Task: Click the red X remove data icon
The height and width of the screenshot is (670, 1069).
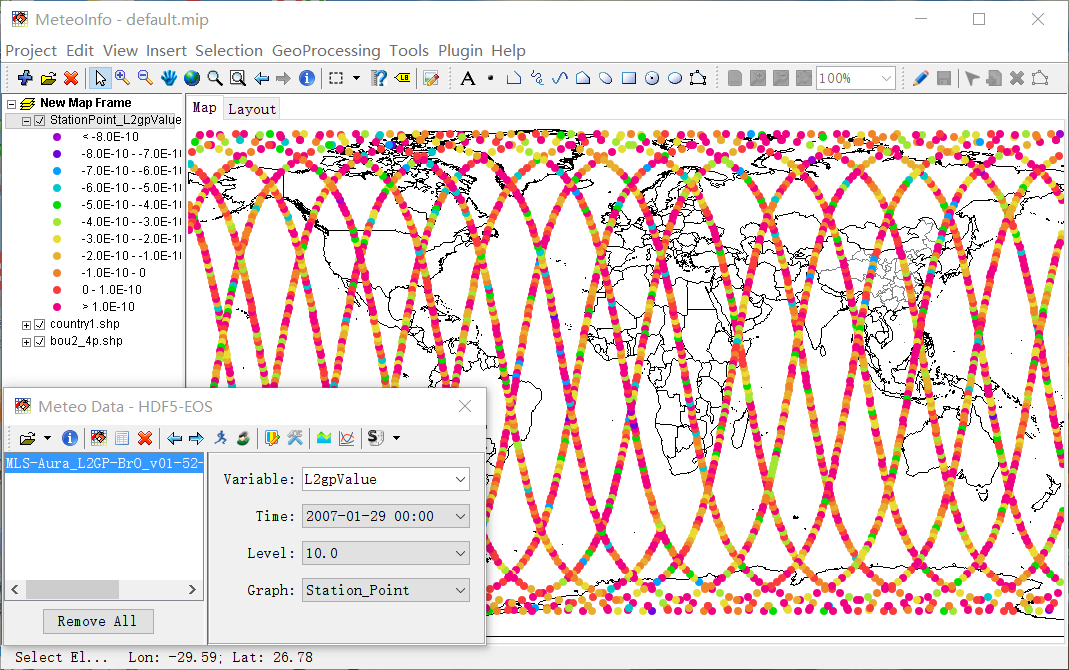Action: tap(145, 438)
